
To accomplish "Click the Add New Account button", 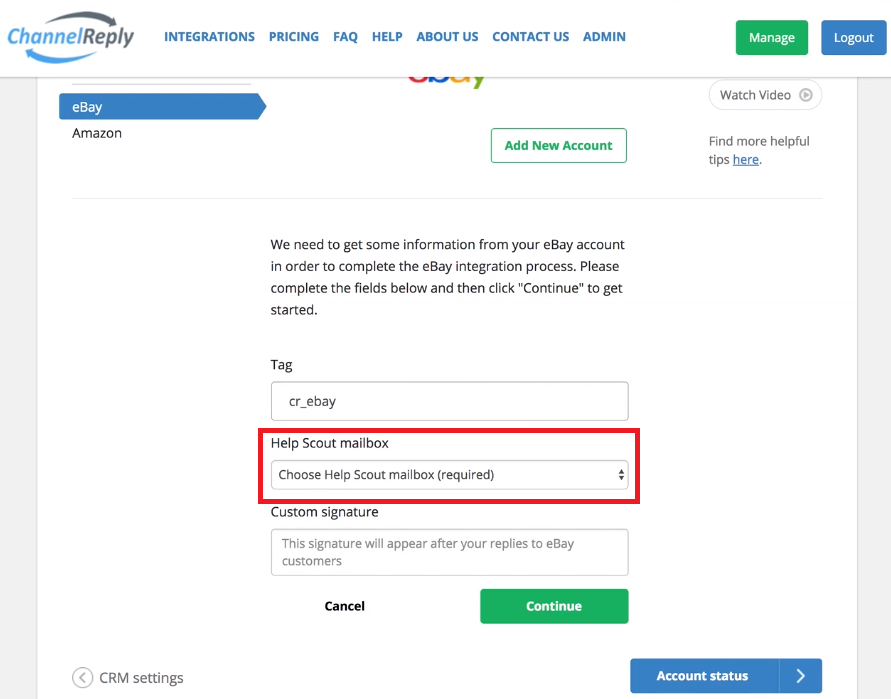I will coord(559,145).
